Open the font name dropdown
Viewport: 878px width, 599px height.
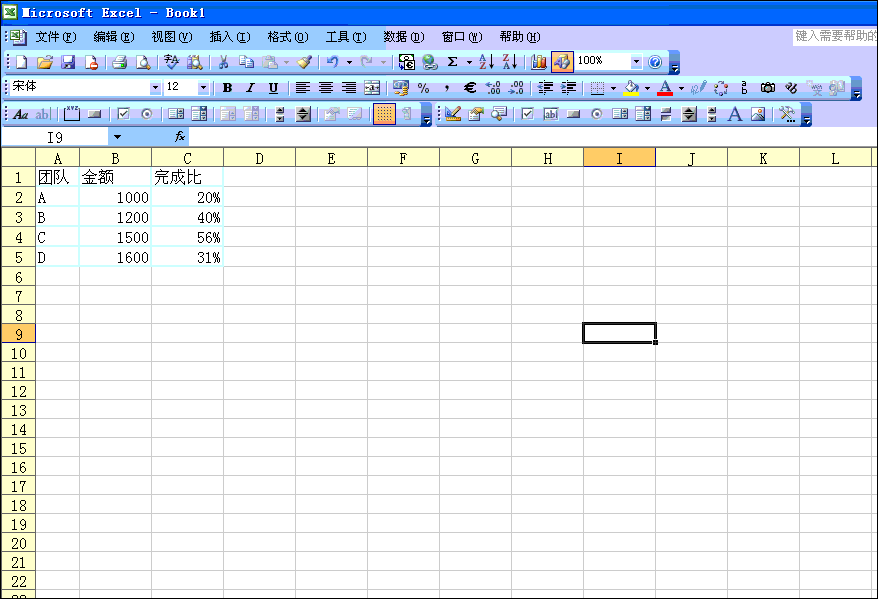point(156,87)
